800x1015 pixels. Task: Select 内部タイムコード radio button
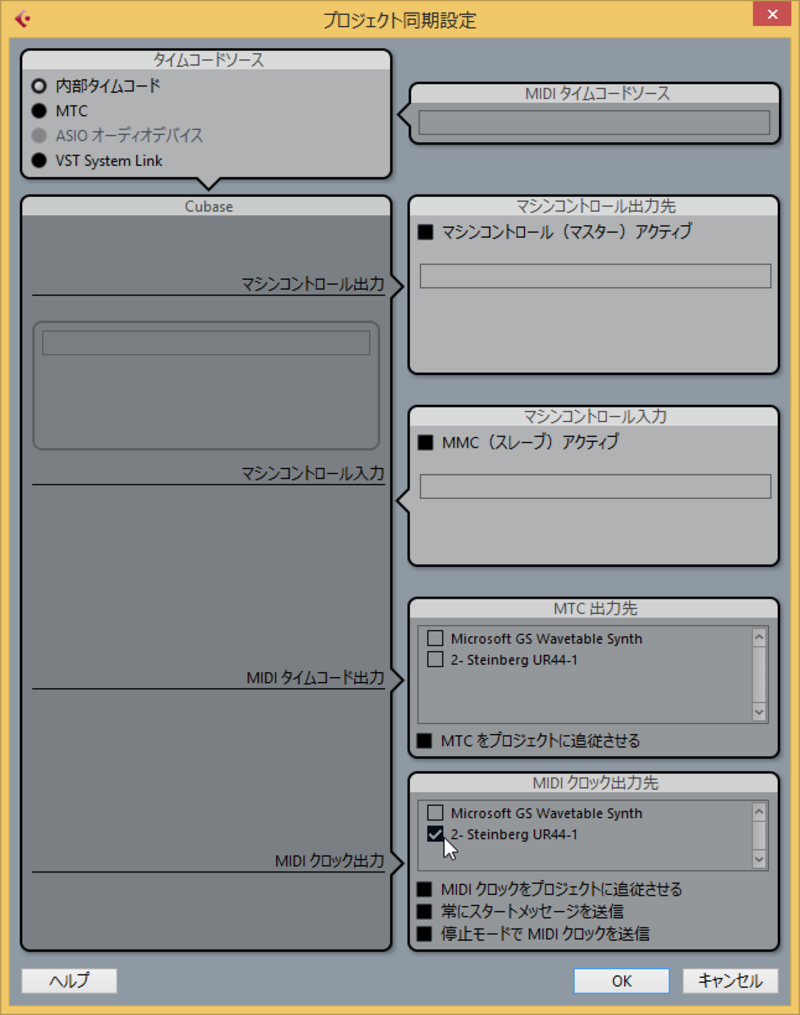(x=39, y=85)
